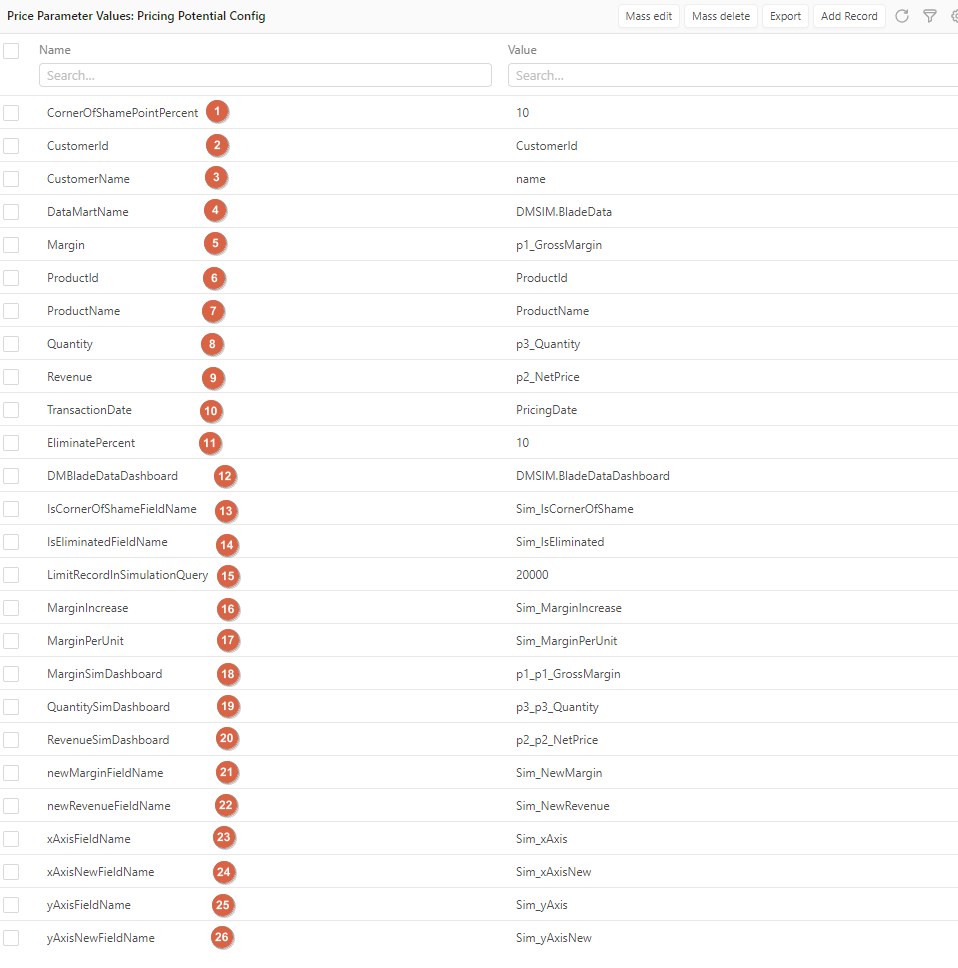Focus the Name column search field

point(265,75)
